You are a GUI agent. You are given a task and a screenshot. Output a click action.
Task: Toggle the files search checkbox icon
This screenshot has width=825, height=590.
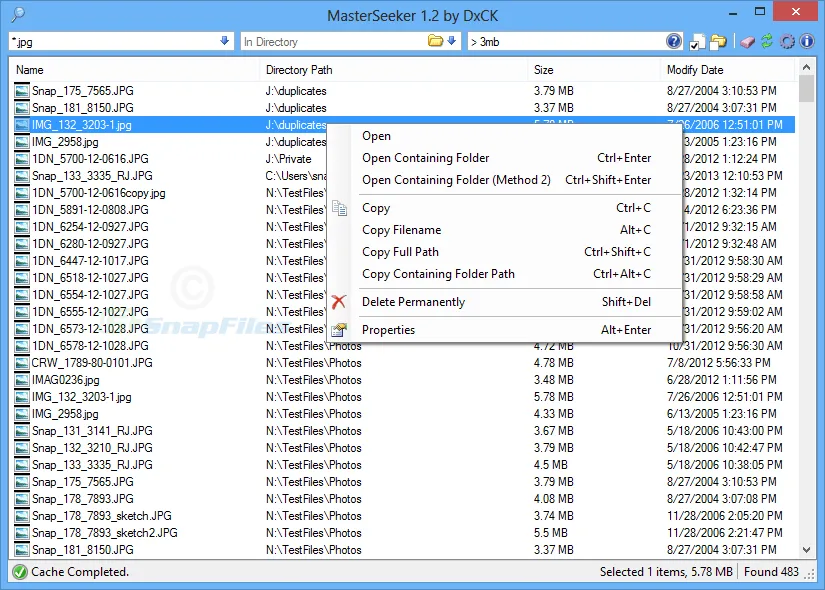tap(697, 42)
